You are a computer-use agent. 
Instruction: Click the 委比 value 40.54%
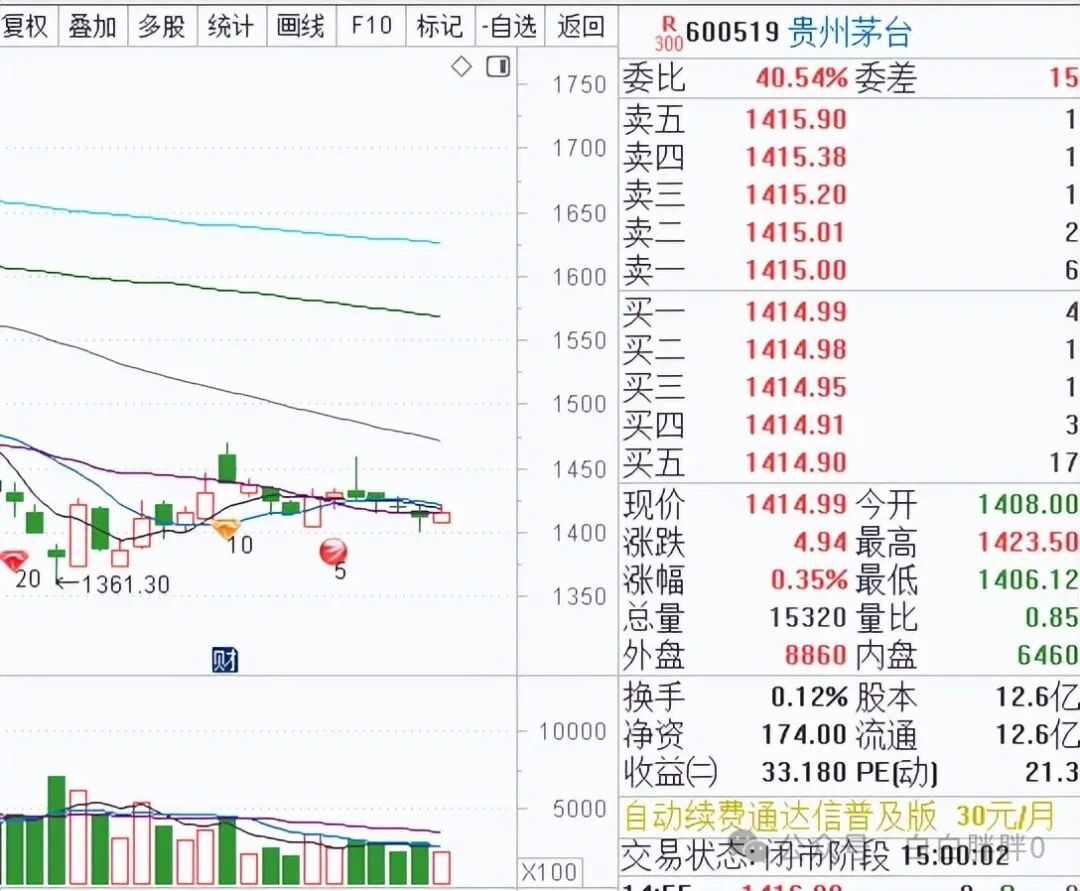tap(801, 78)
